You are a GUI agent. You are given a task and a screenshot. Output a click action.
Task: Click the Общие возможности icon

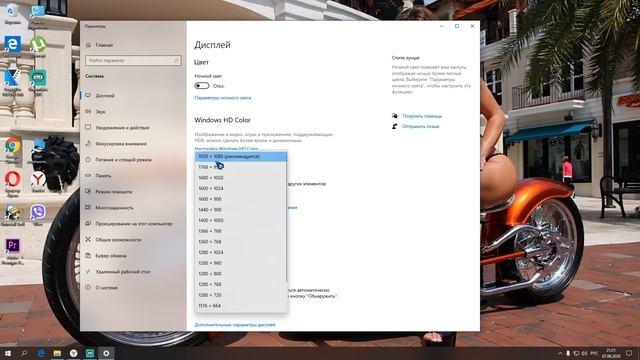(88, 240)
